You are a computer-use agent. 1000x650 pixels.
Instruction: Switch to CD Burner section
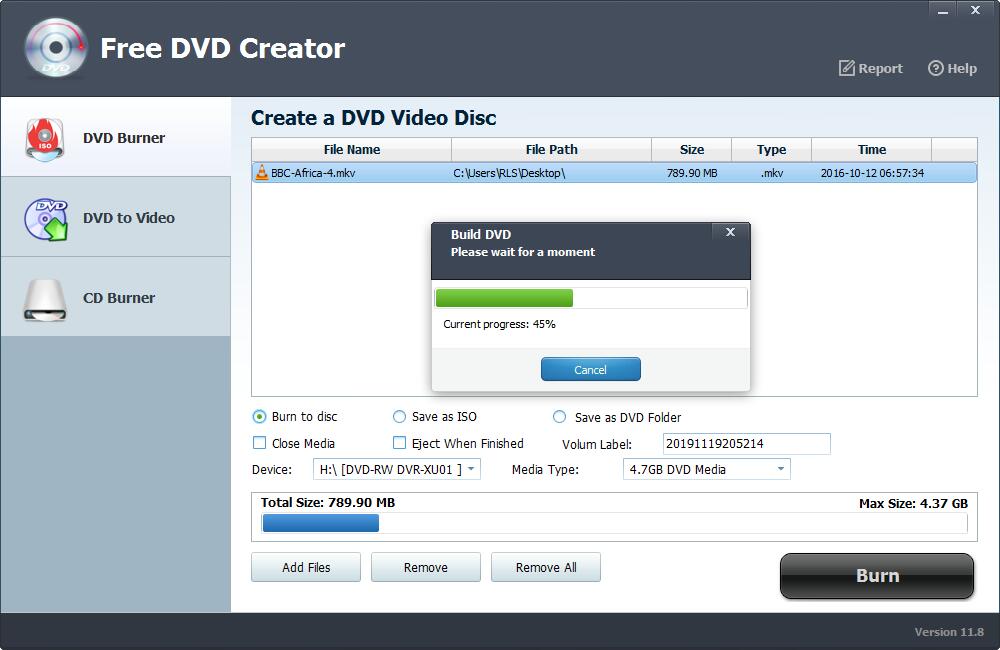pyautogui.click(x=115, y=297)
